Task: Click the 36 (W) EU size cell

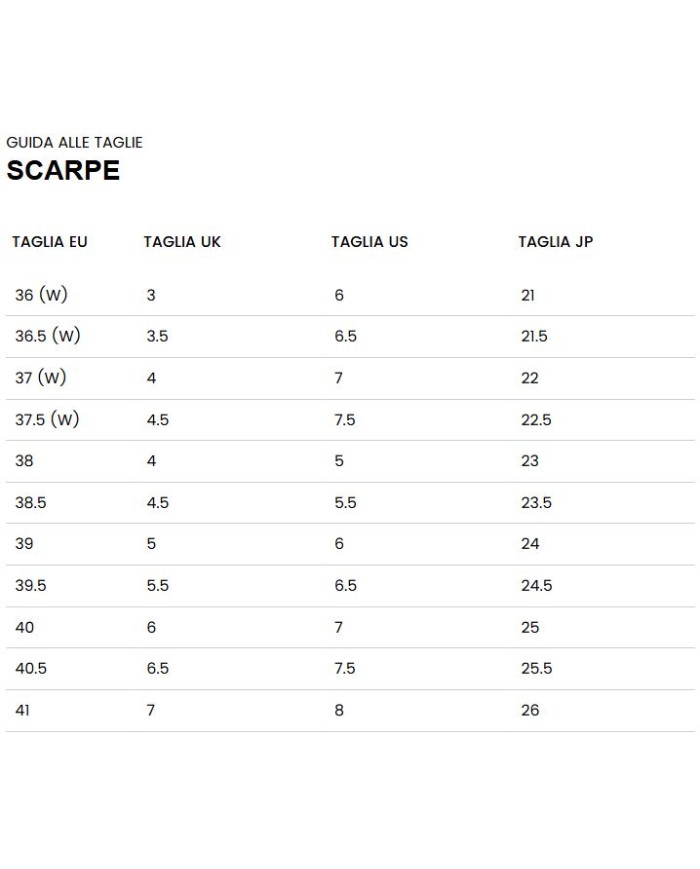Action: 42,295
